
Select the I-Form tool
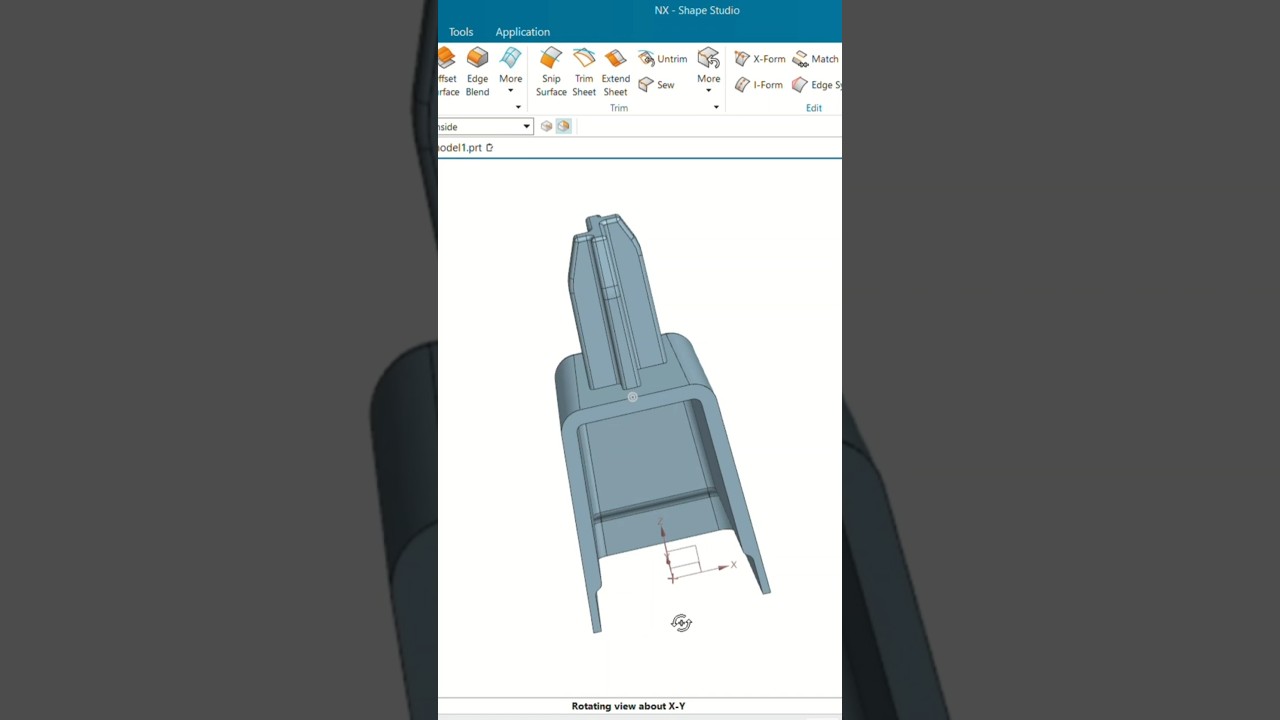click(759, 85)
